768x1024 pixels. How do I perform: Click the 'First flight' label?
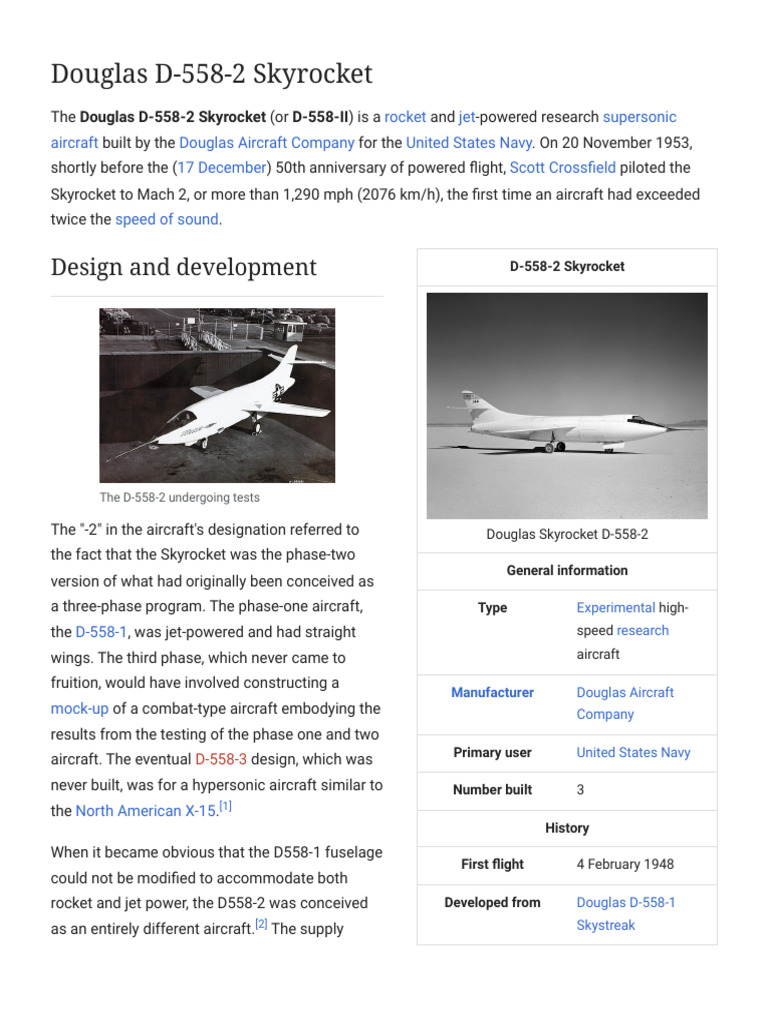coord(492,865)
